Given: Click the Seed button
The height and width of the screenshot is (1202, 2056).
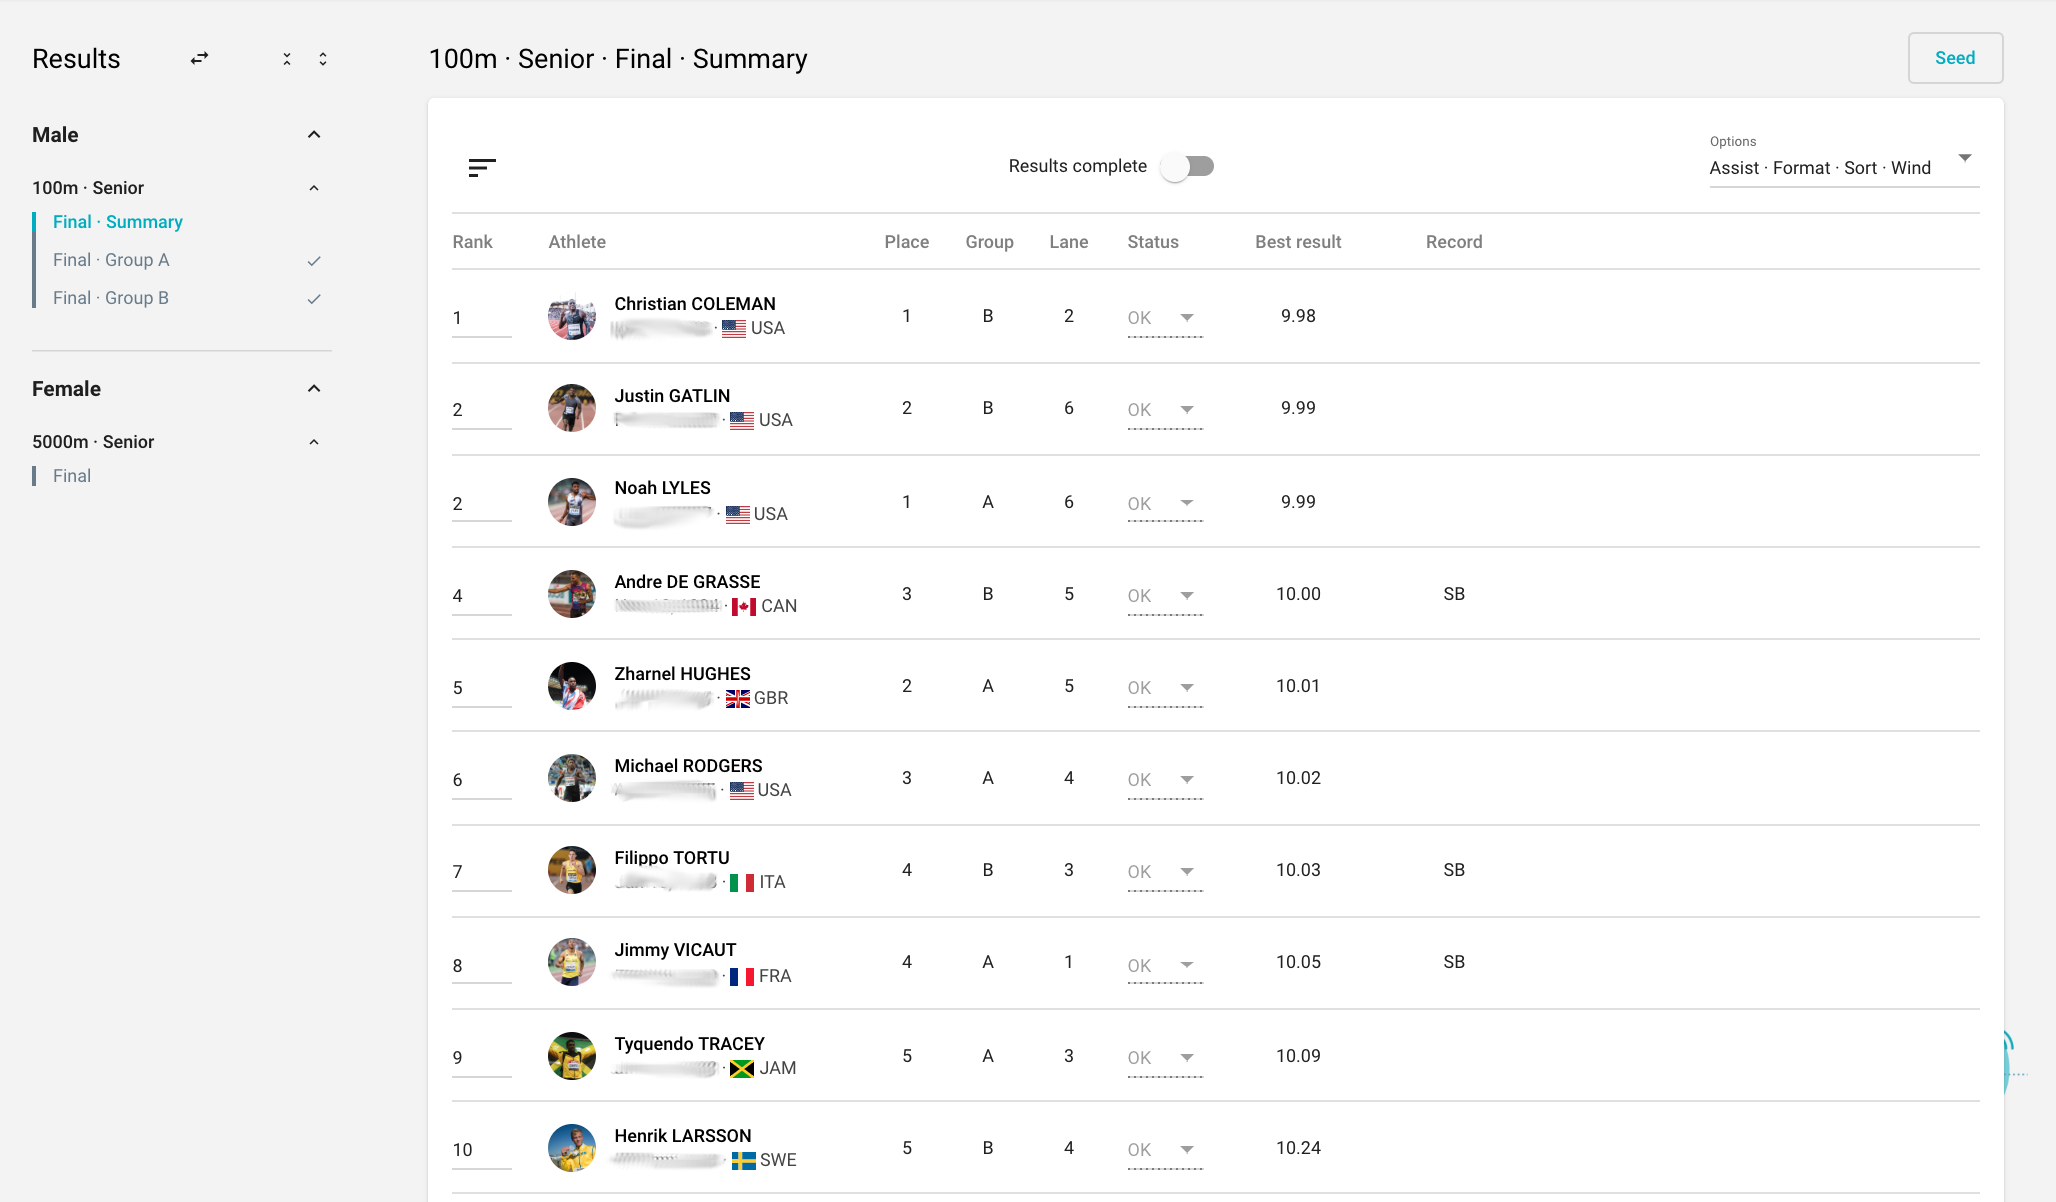Looking at the screenshot, I should tap(1955, 58).
